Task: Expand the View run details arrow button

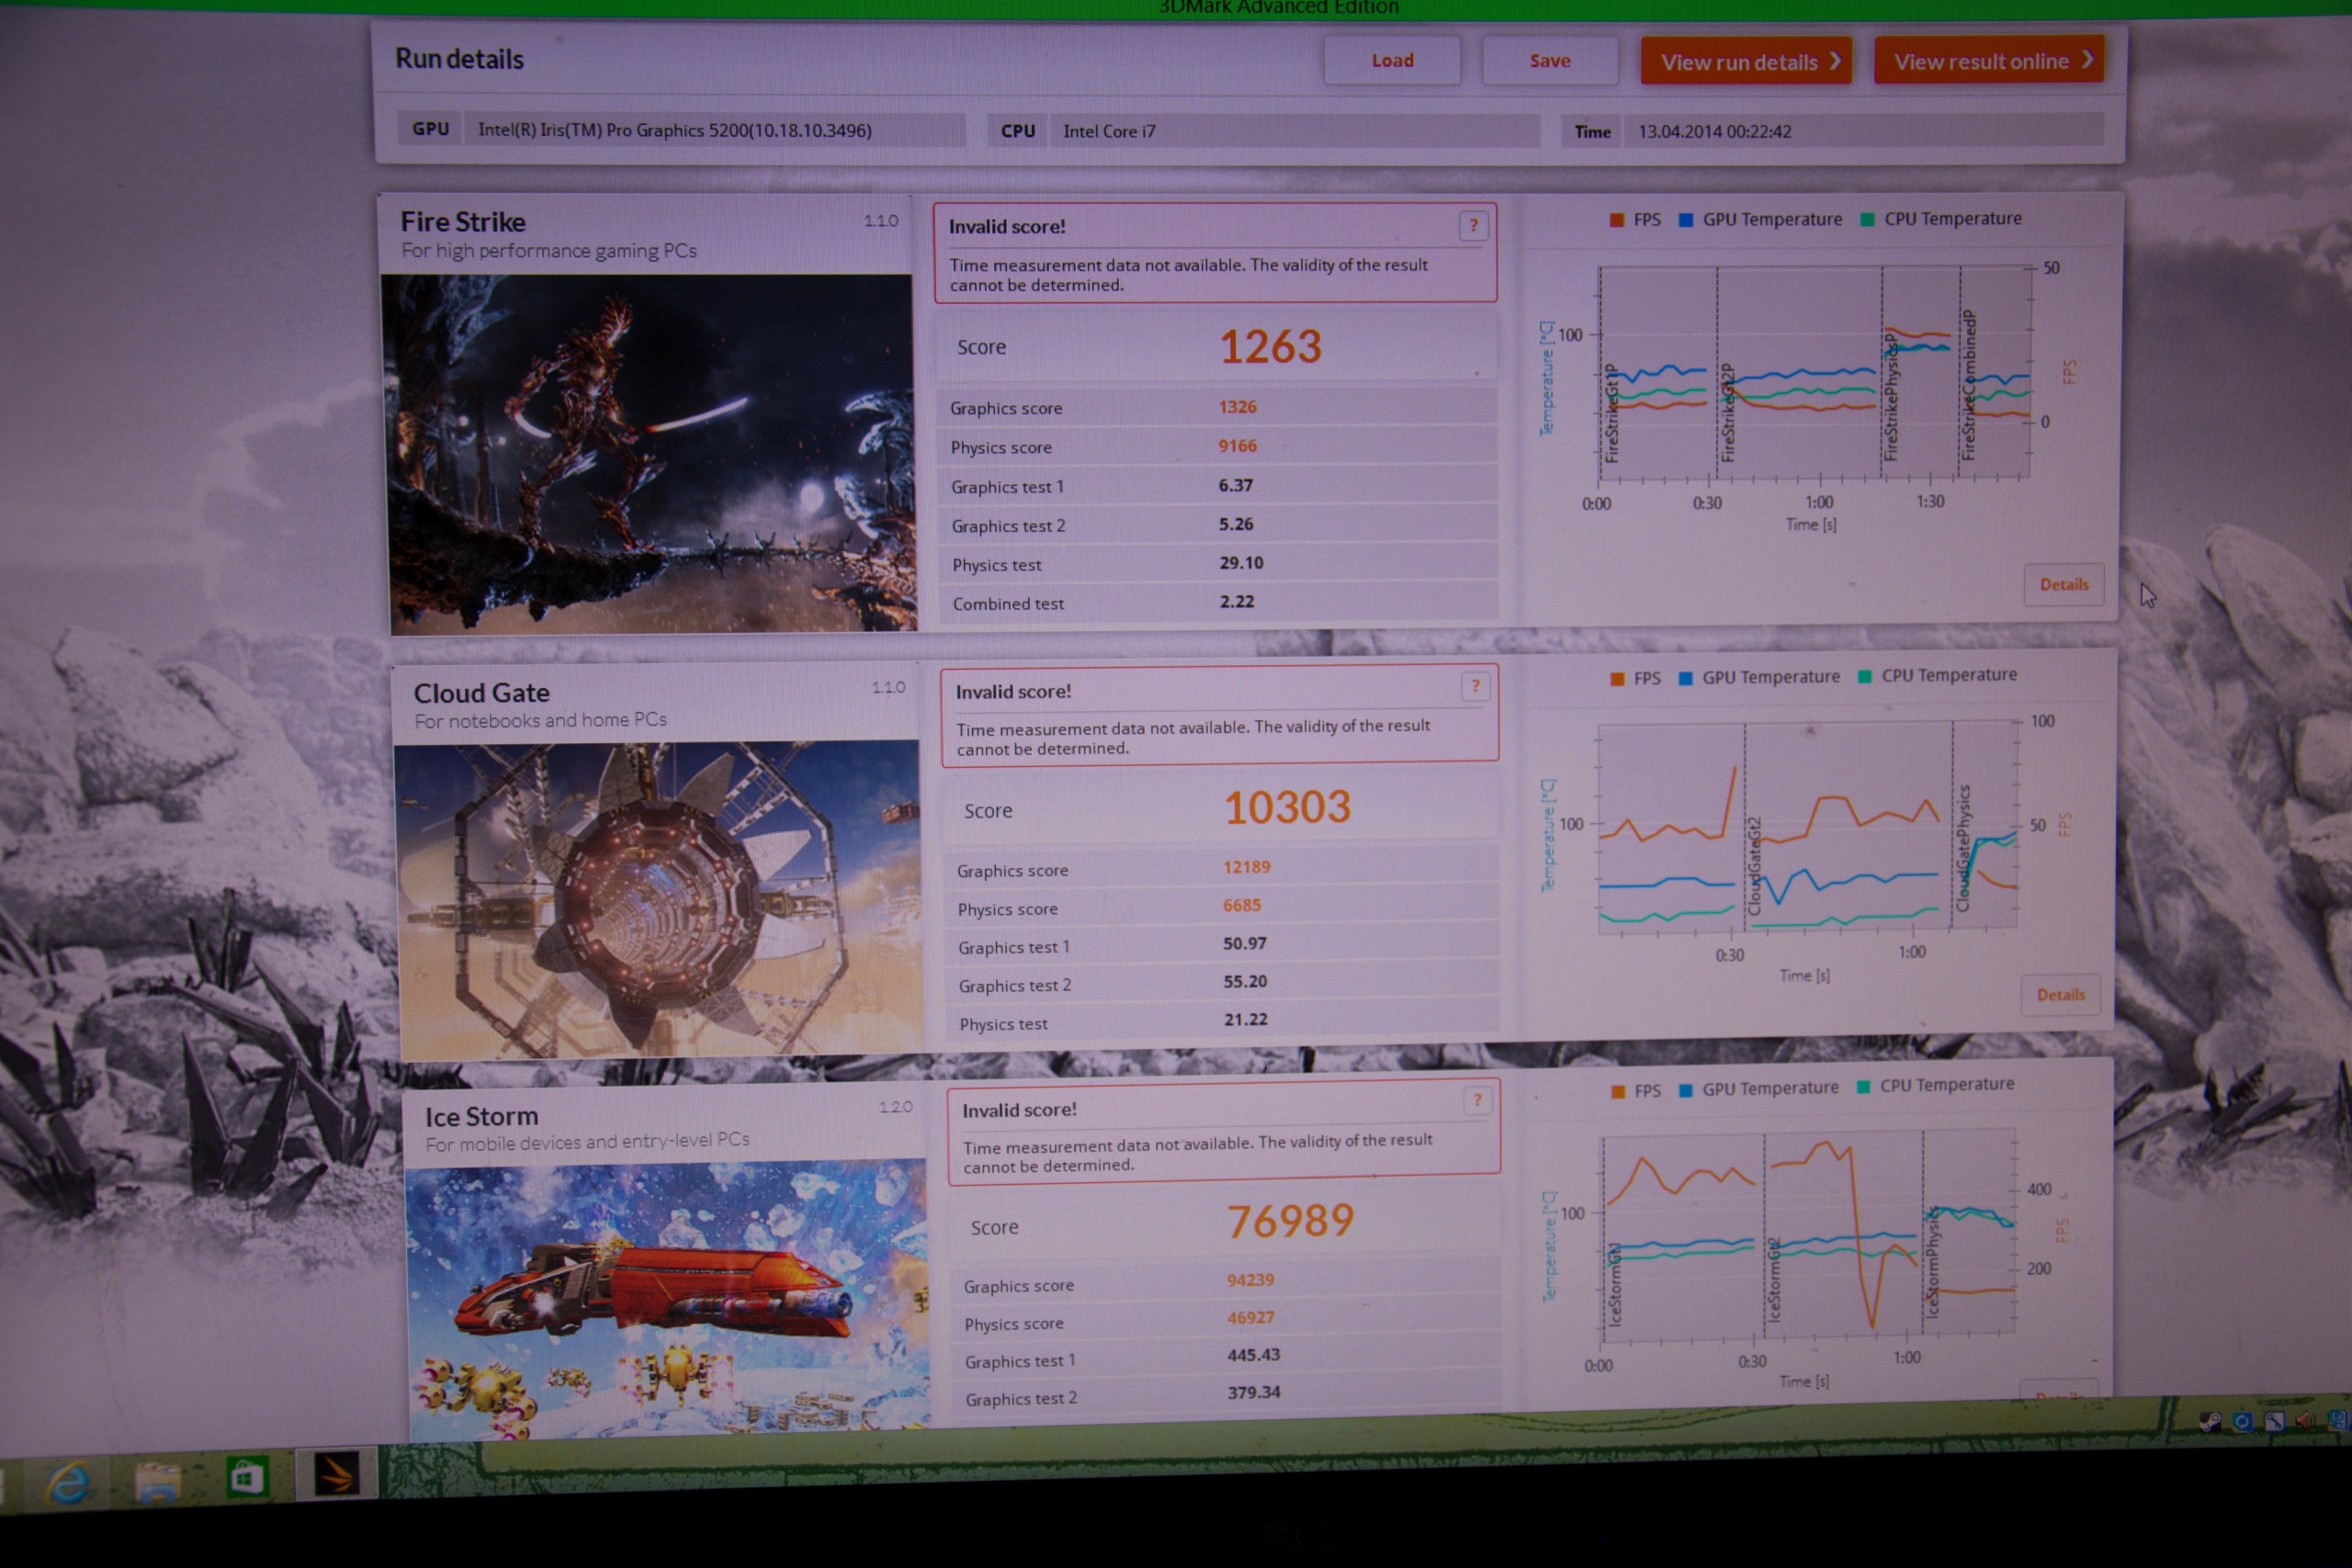Action: (1746, 62)
